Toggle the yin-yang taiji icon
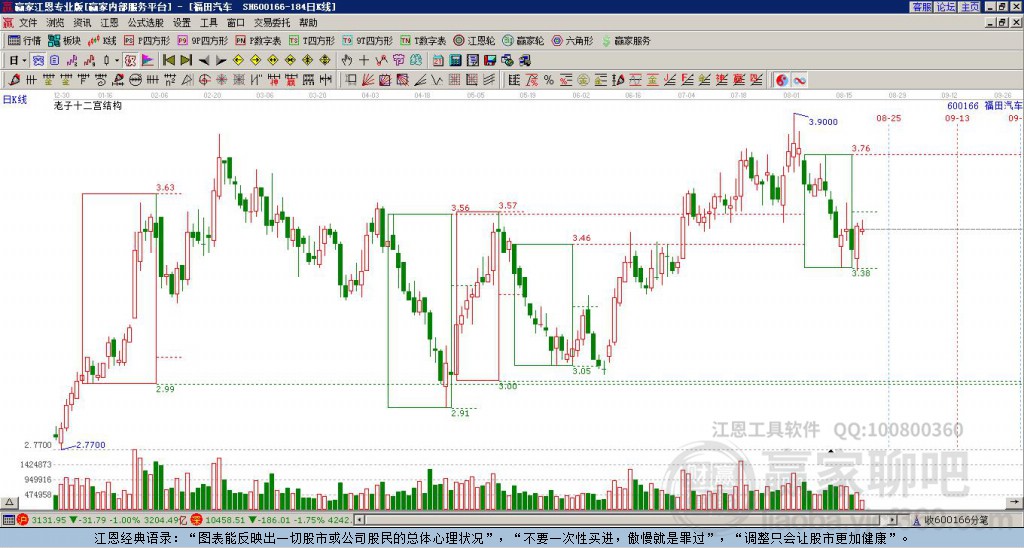1024x548 pixels. (x=782, y=80)
